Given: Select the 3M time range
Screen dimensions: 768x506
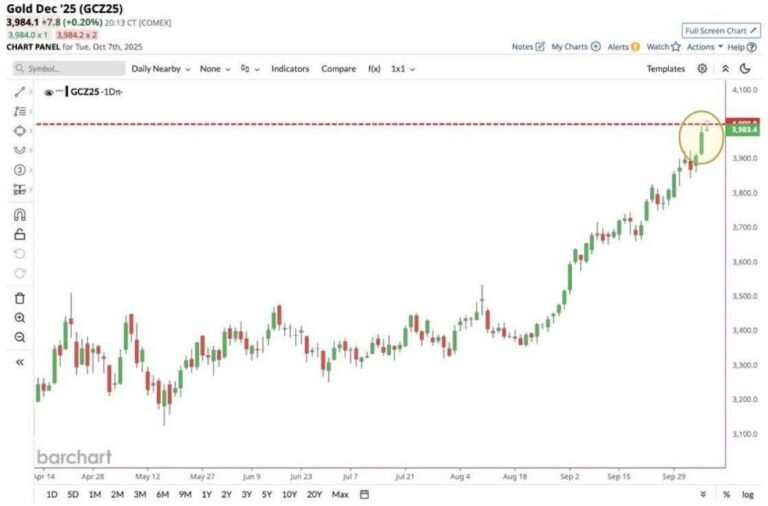Looking at the screenshot, I should (x=140, y=495).
